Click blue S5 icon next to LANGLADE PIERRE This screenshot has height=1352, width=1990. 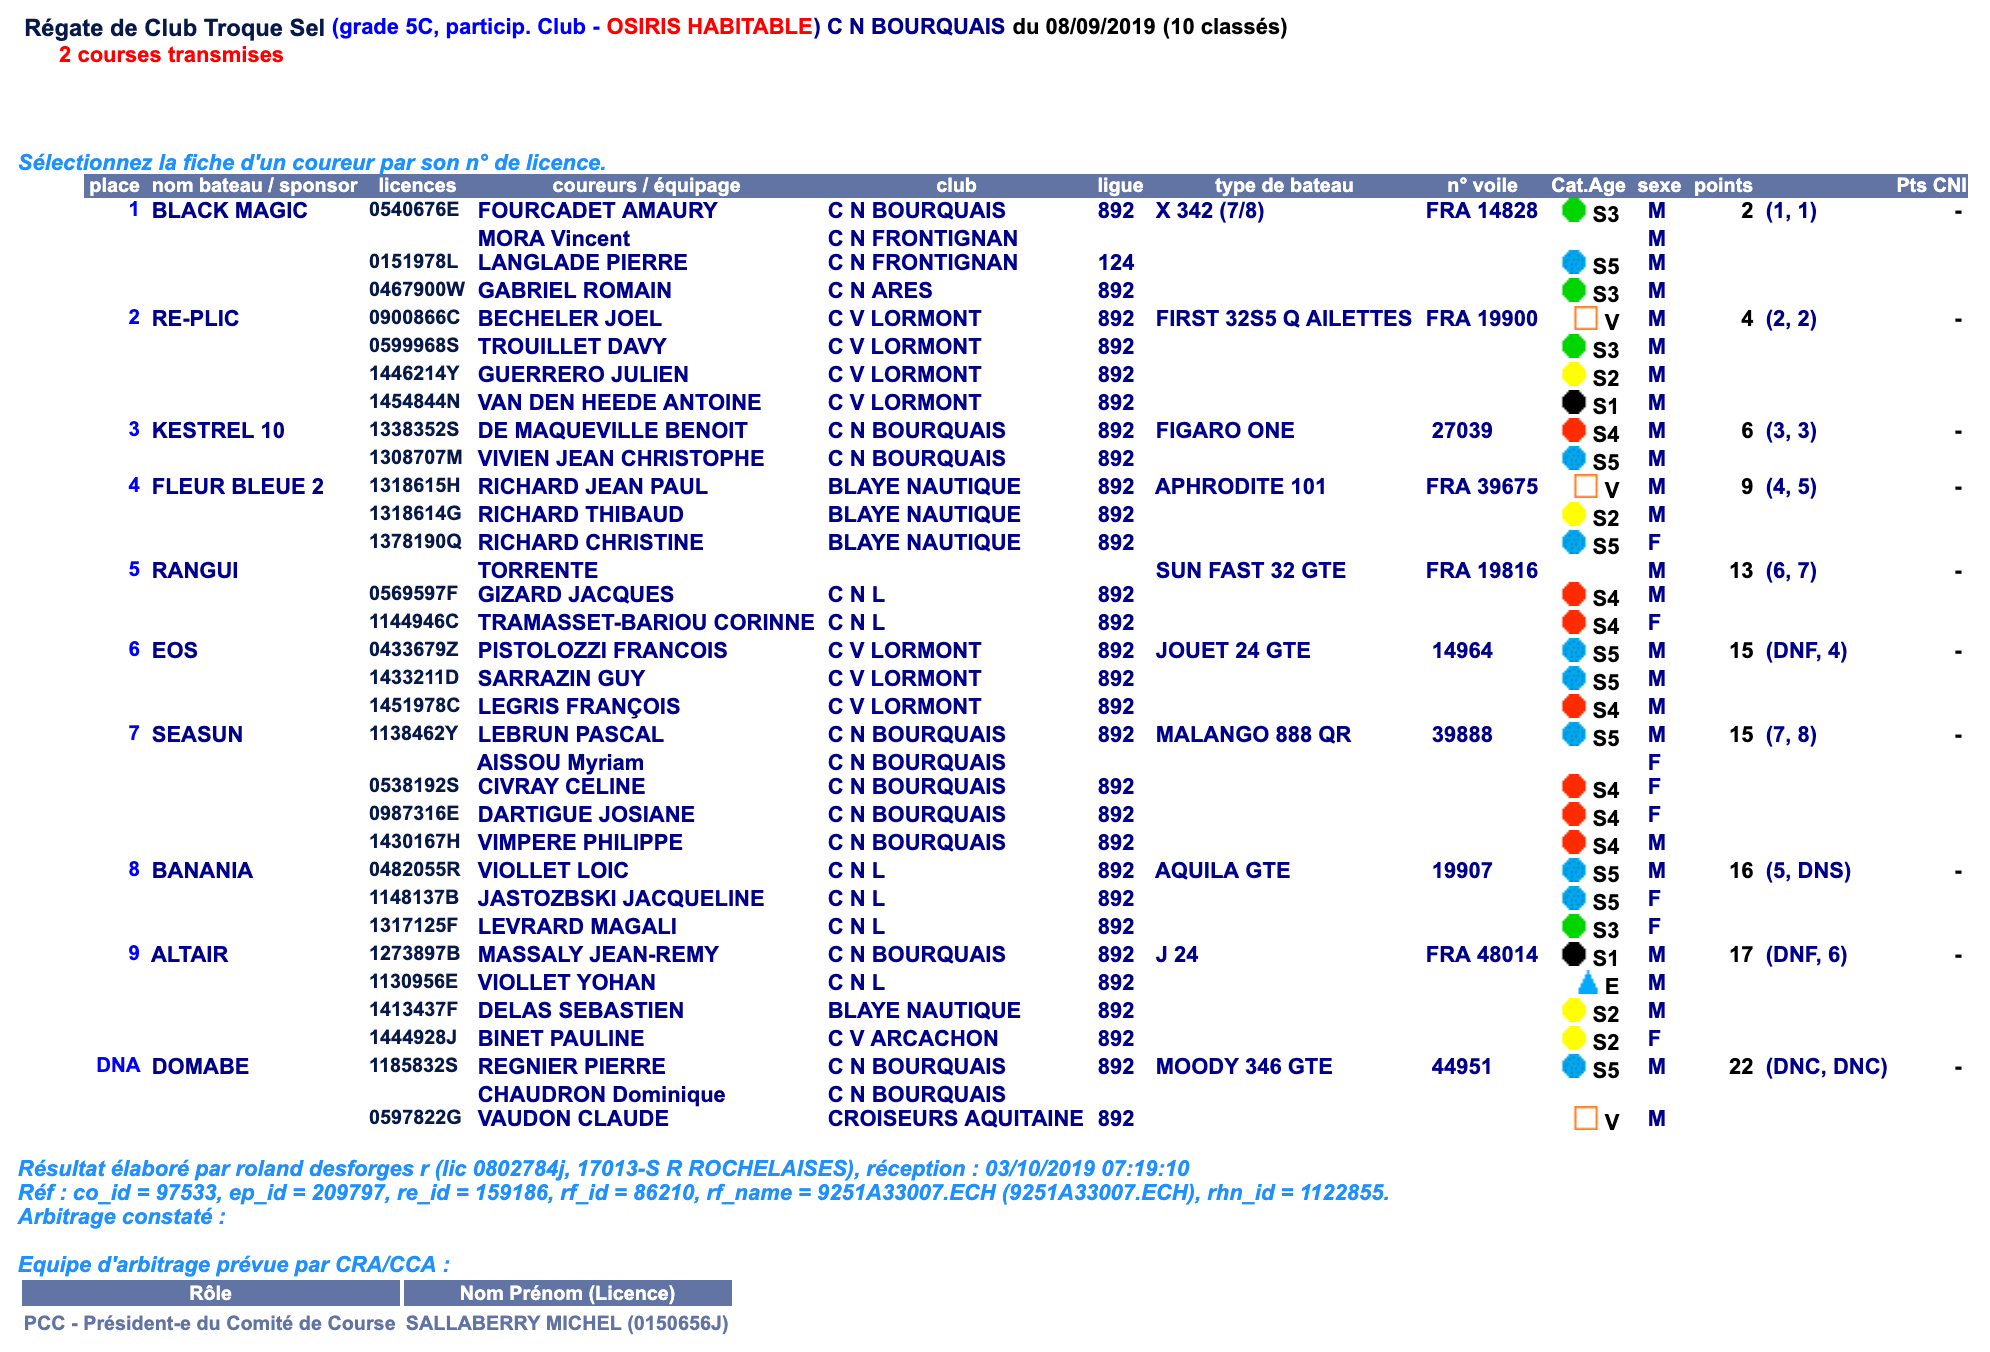click(1573, 263)
